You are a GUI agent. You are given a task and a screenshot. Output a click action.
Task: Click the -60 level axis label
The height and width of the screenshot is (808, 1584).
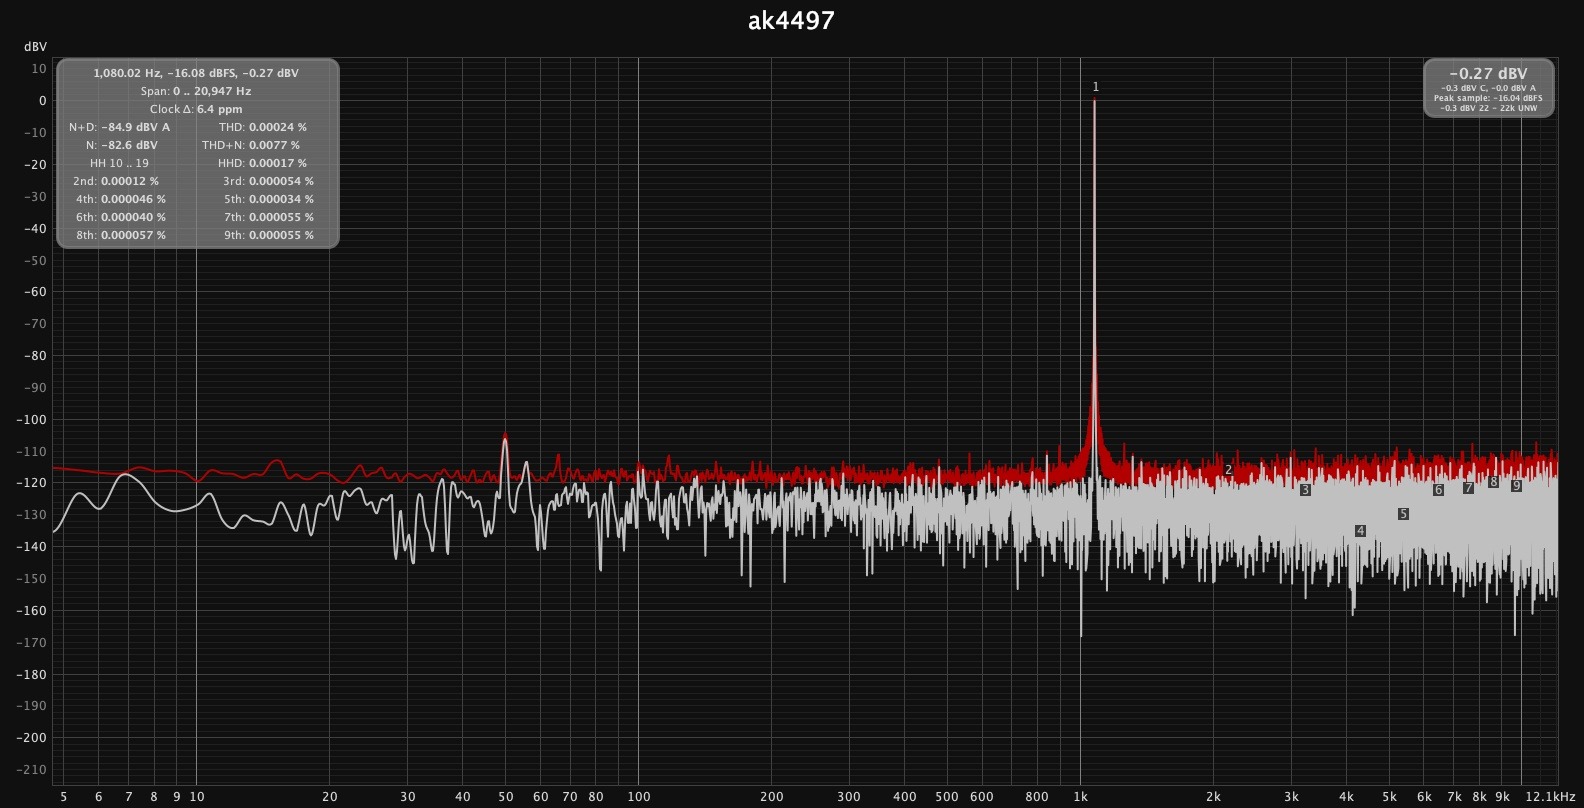[x=34, y=292]
